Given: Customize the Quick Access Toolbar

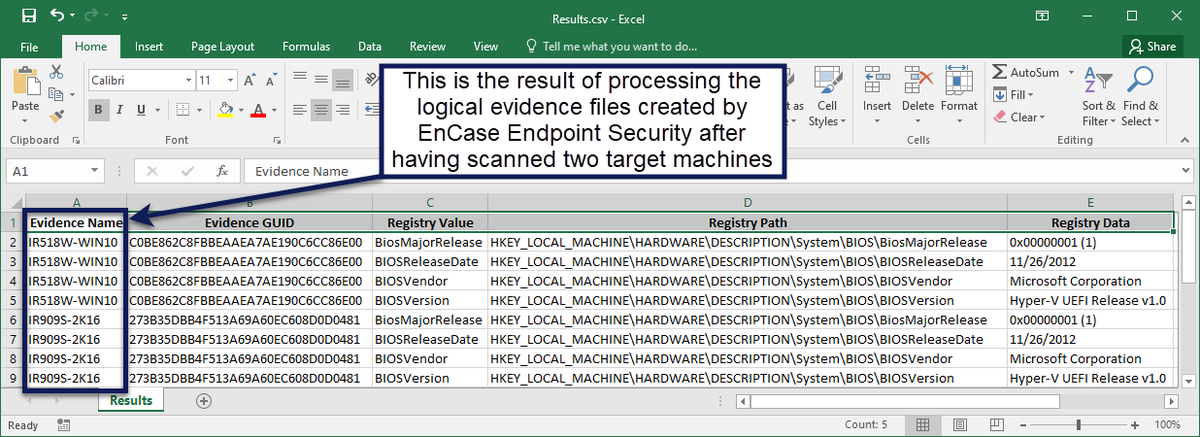Looking at the screenshot, I should coord(124,18).
